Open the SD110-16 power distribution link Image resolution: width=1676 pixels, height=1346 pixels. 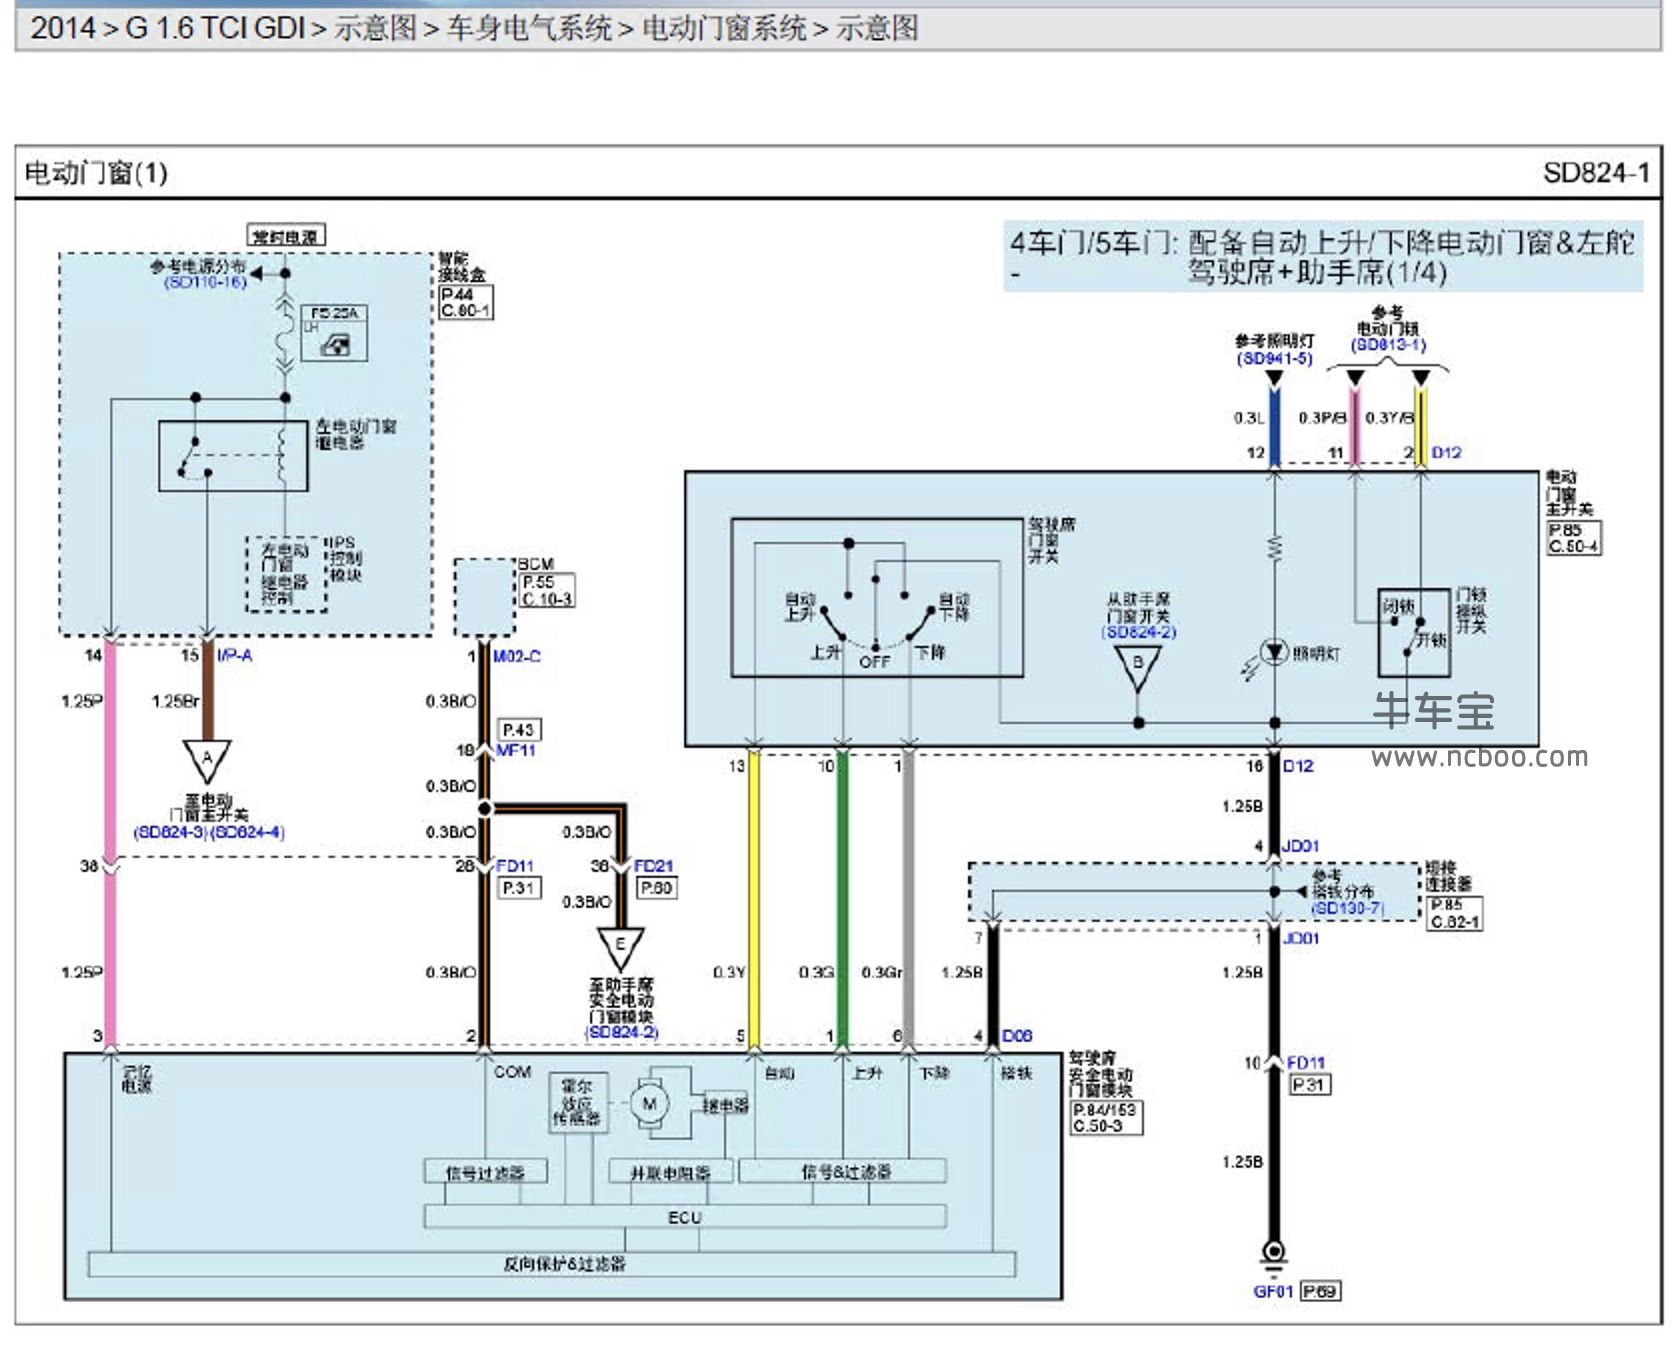[x=205, y=283]
